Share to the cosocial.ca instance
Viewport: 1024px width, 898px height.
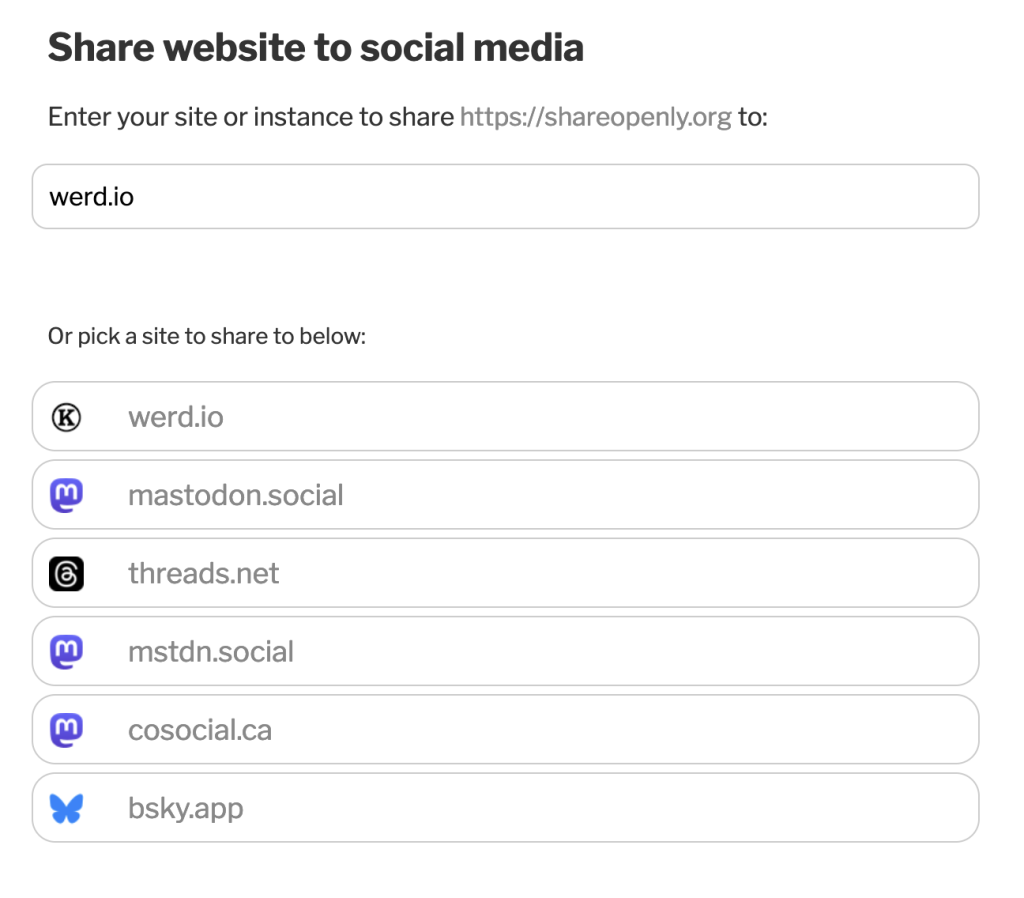[x=505, y=730]
